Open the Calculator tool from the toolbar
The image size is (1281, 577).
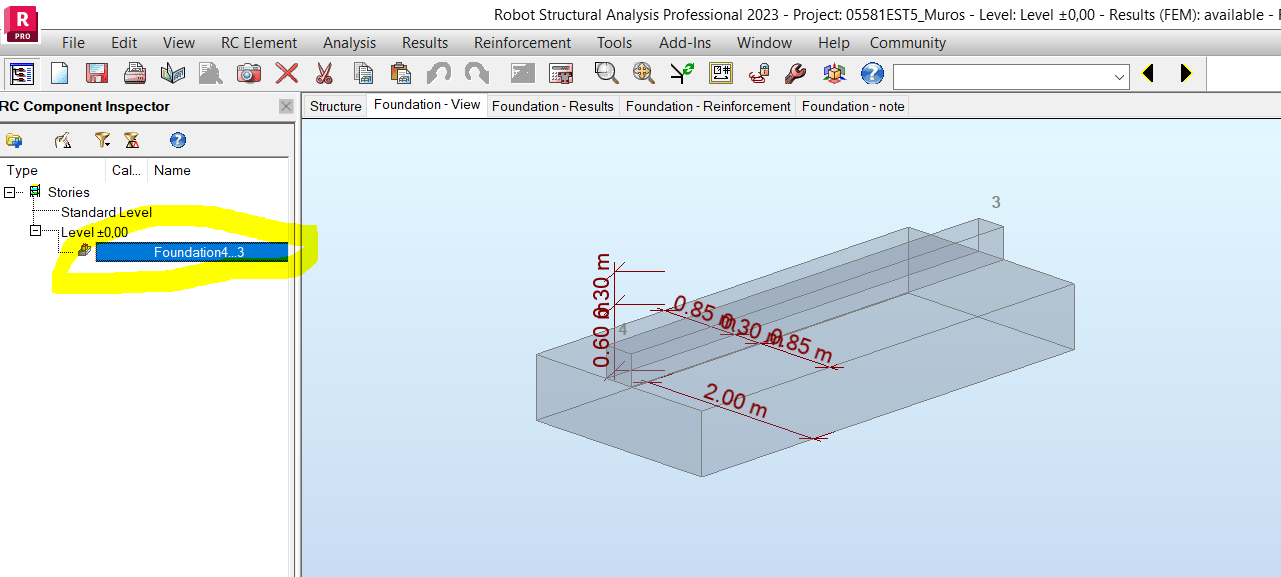click(x=560, y=73)
